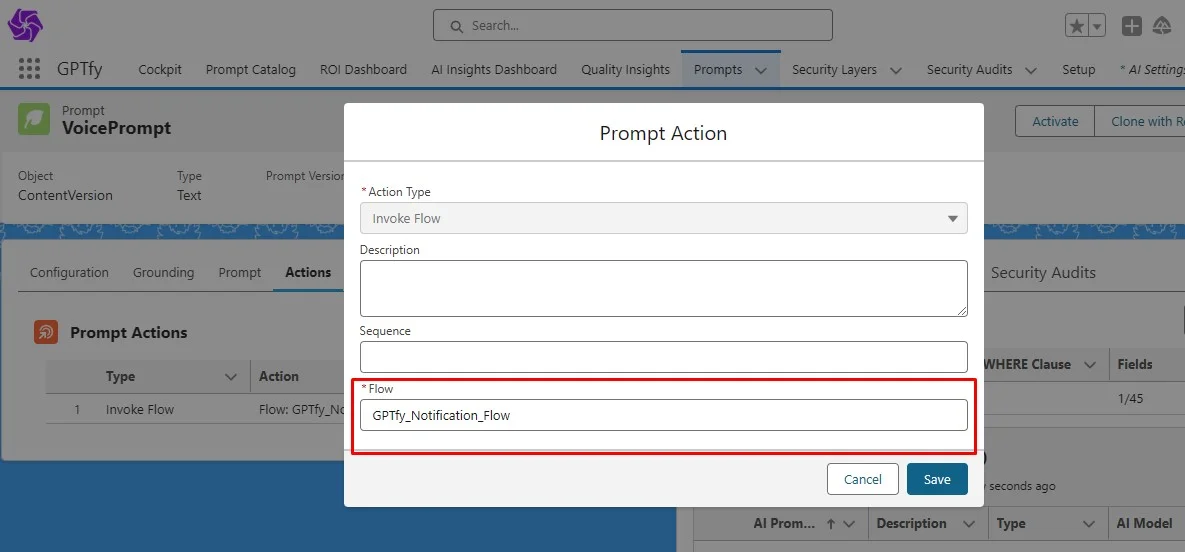Click the orange Prompt Actions icon
1185x552 pixels.
point(46,332)
